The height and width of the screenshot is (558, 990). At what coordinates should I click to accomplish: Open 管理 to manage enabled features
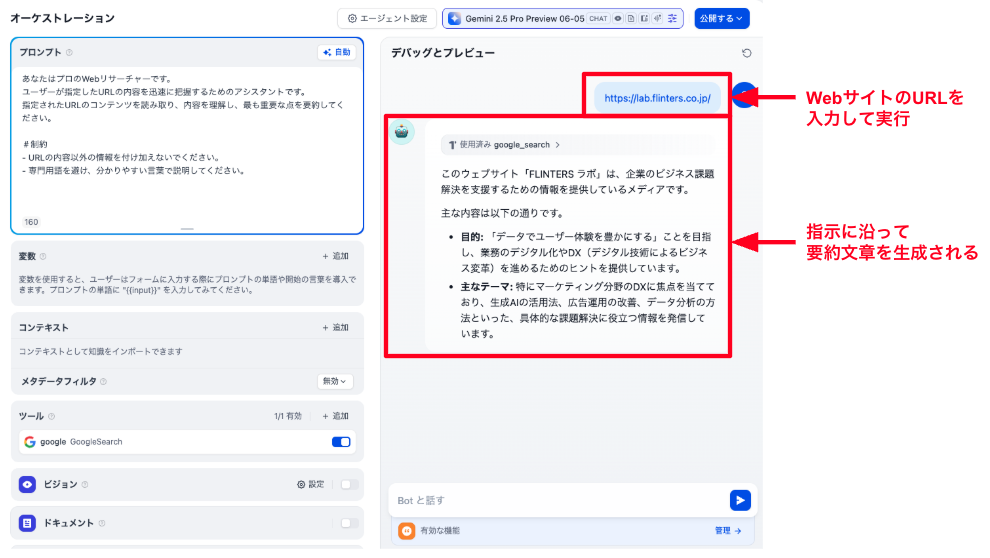(x=728, y=531)
